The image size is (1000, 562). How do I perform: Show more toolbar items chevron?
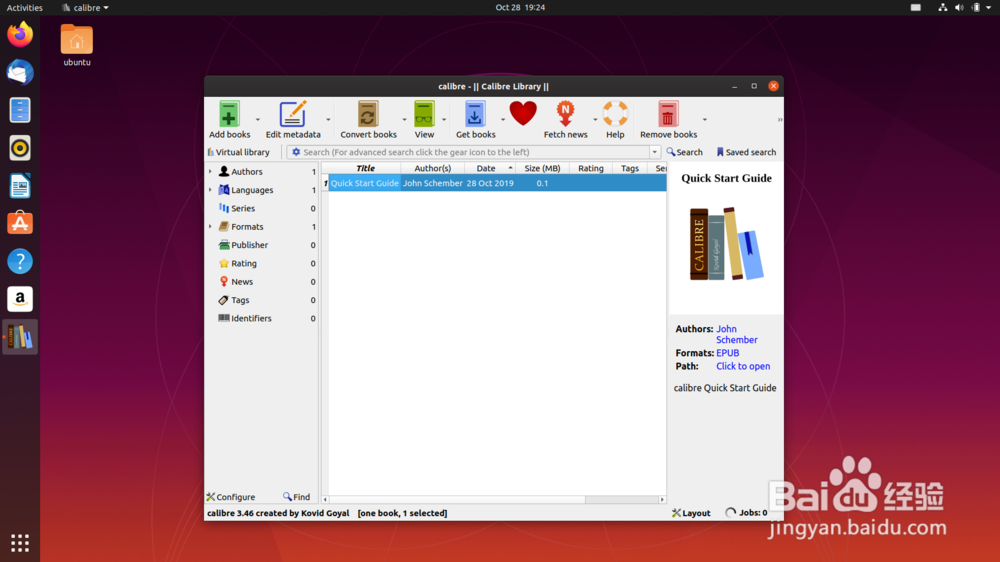[779, 120]
